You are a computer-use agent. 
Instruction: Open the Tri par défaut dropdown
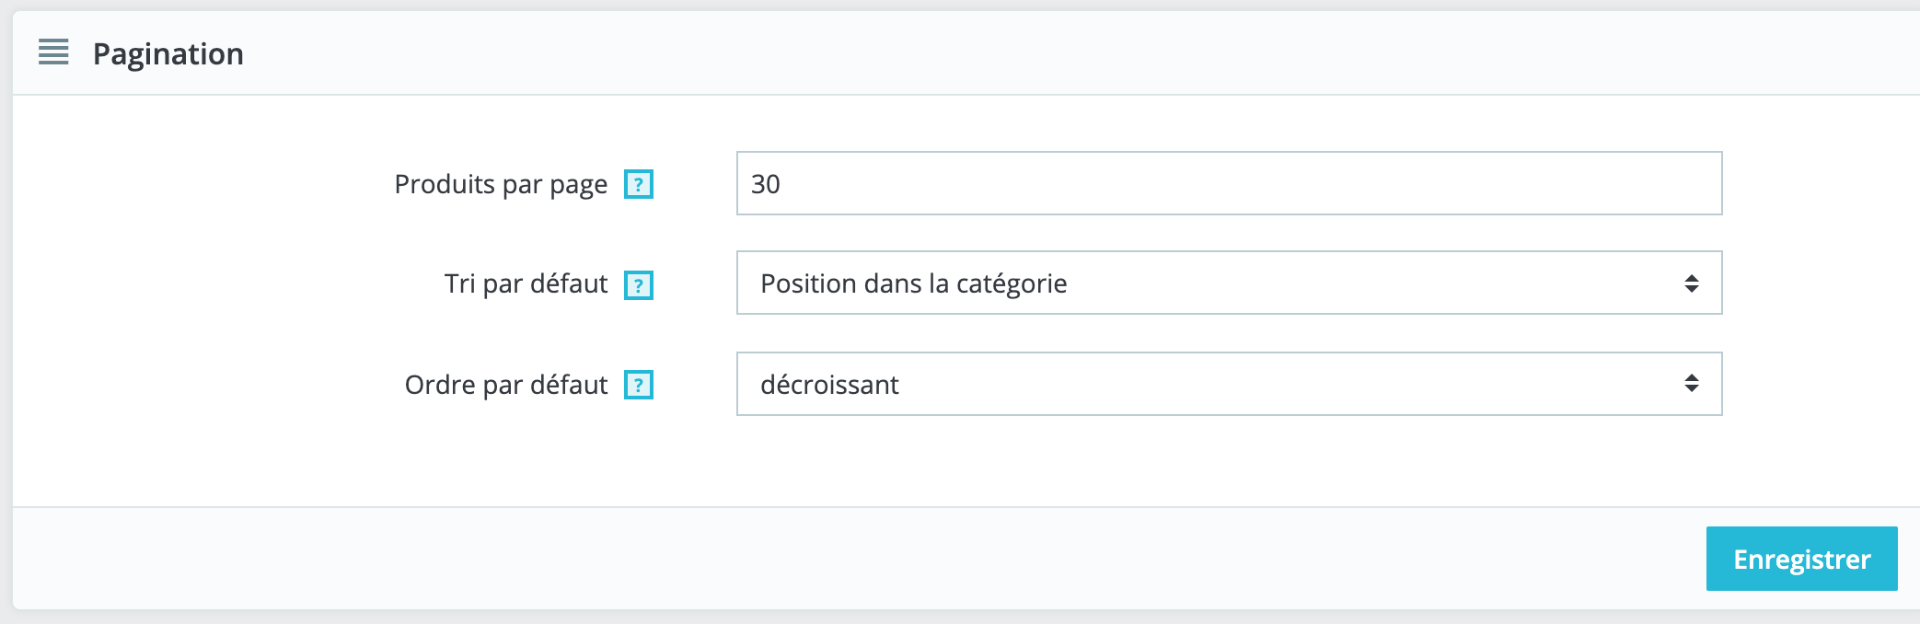coord(1229,283)
